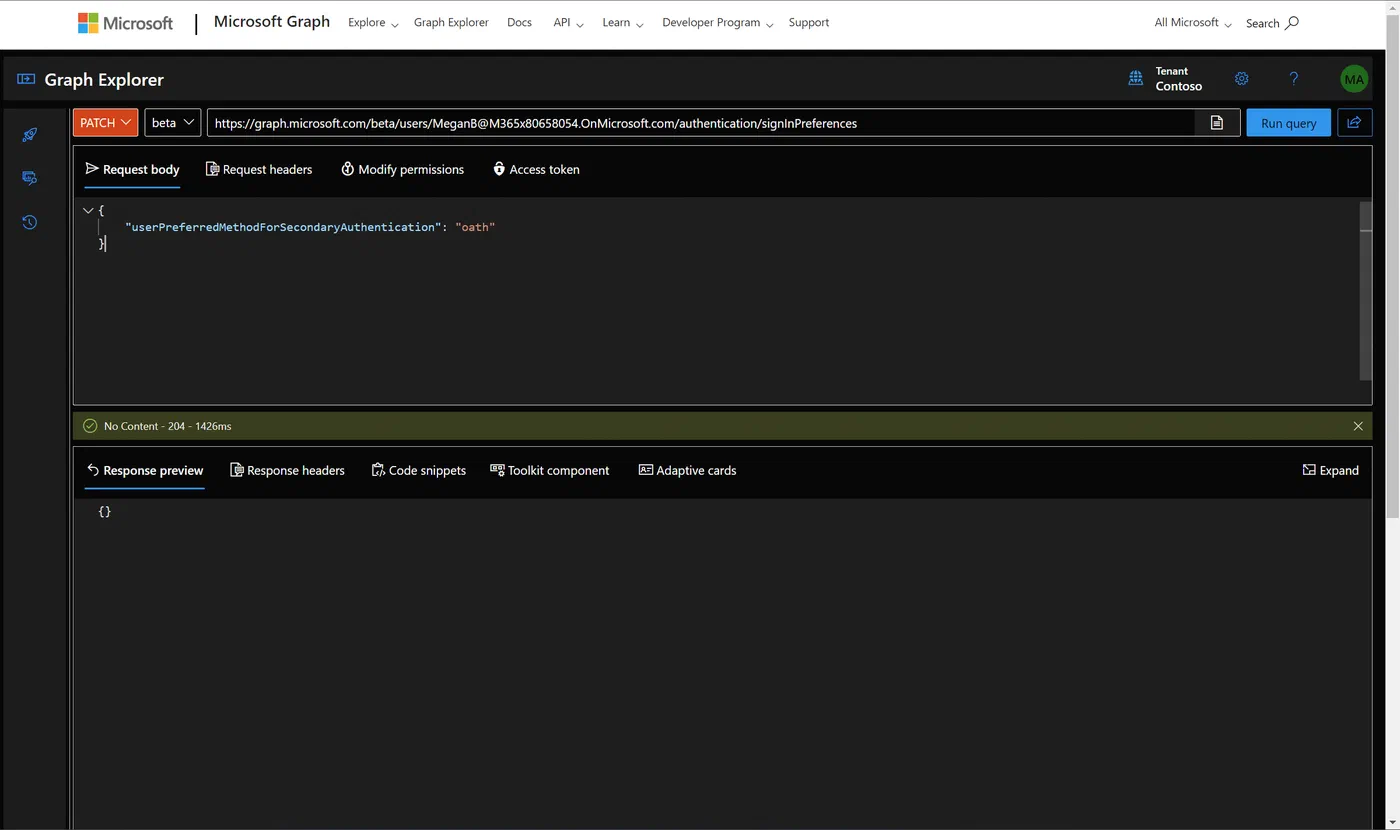Click the Microsoft Graph title link
This screenshot has width=1400, height=830.
coord(272,21)
